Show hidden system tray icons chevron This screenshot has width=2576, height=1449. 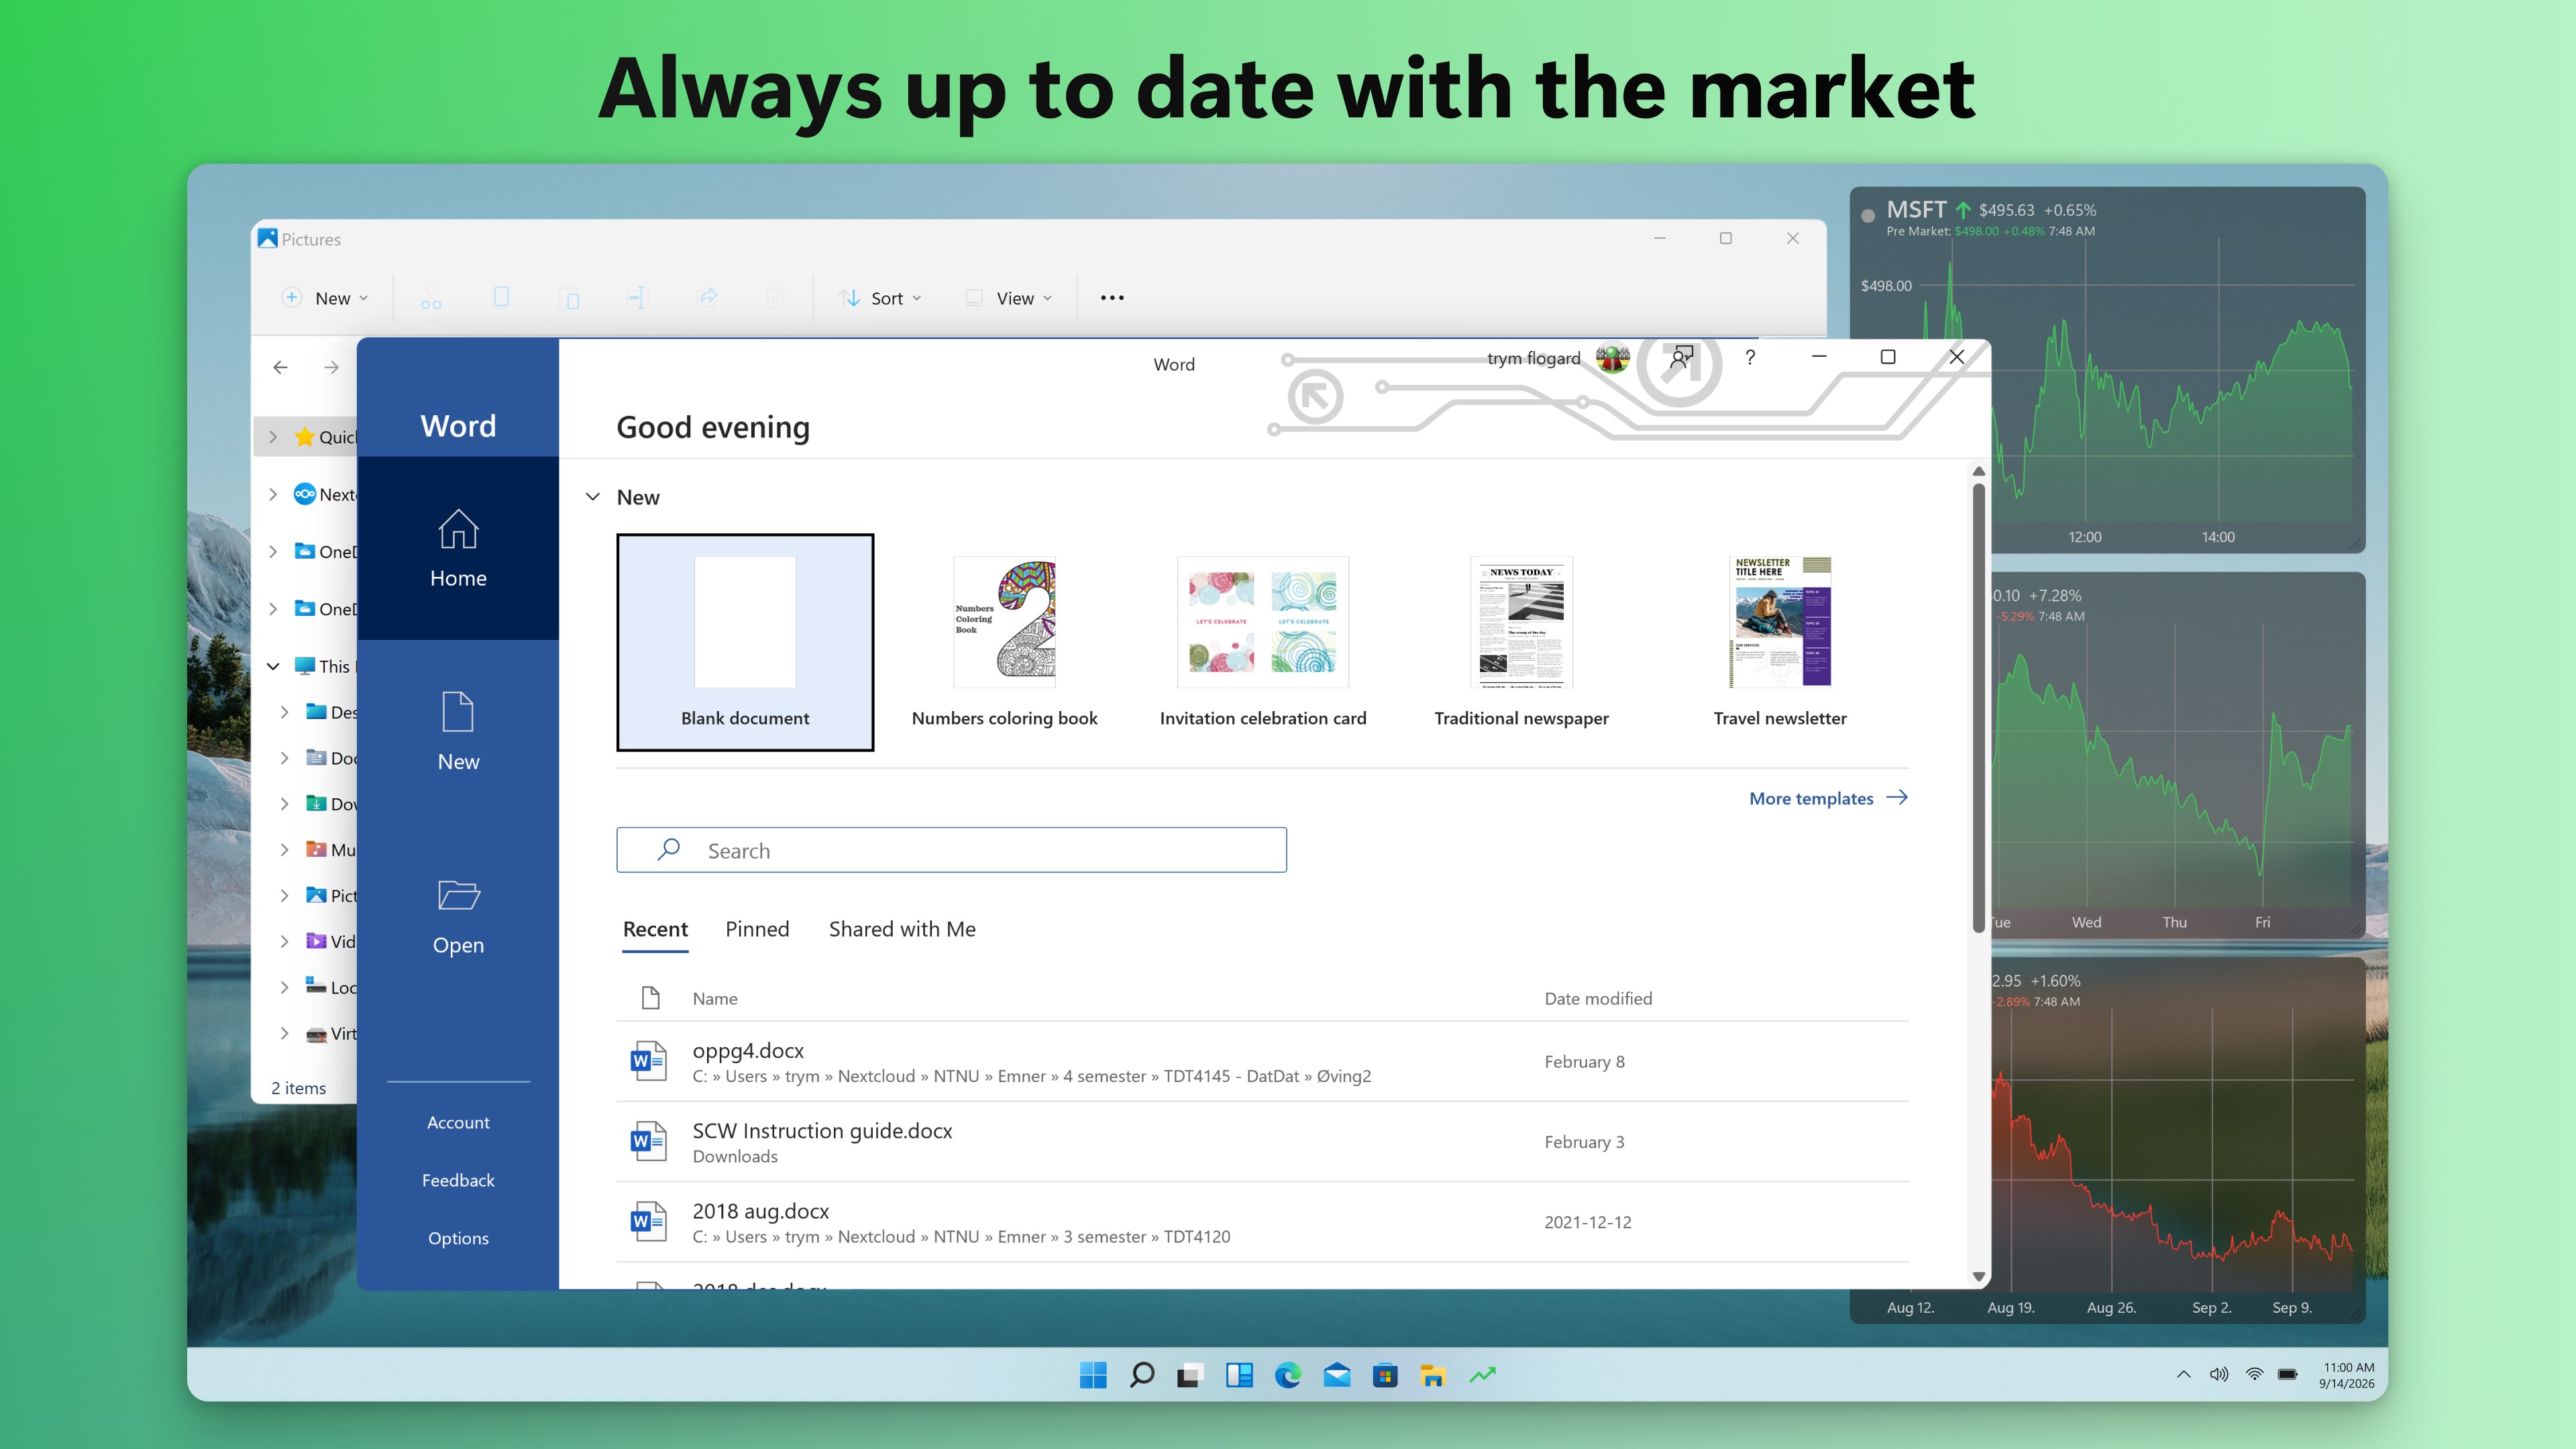tap(2184, 1374)
